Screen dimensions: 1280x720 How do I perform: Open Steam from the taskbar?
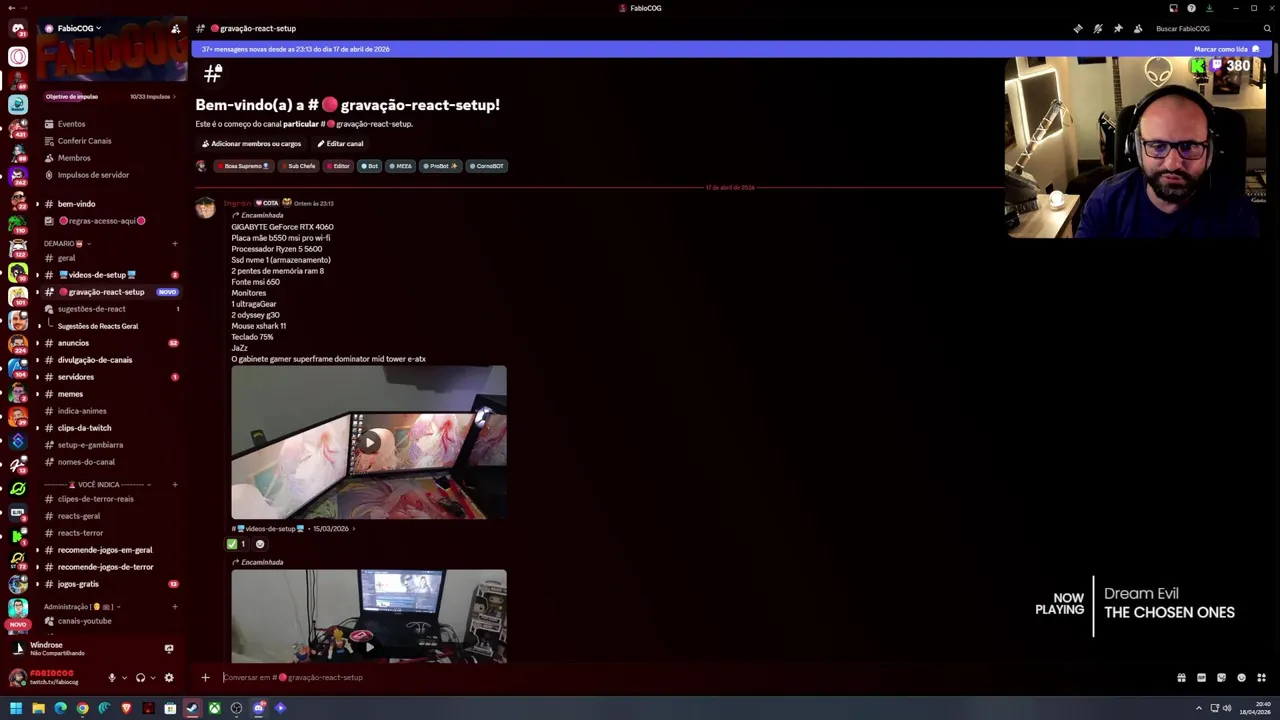[192, 708]
